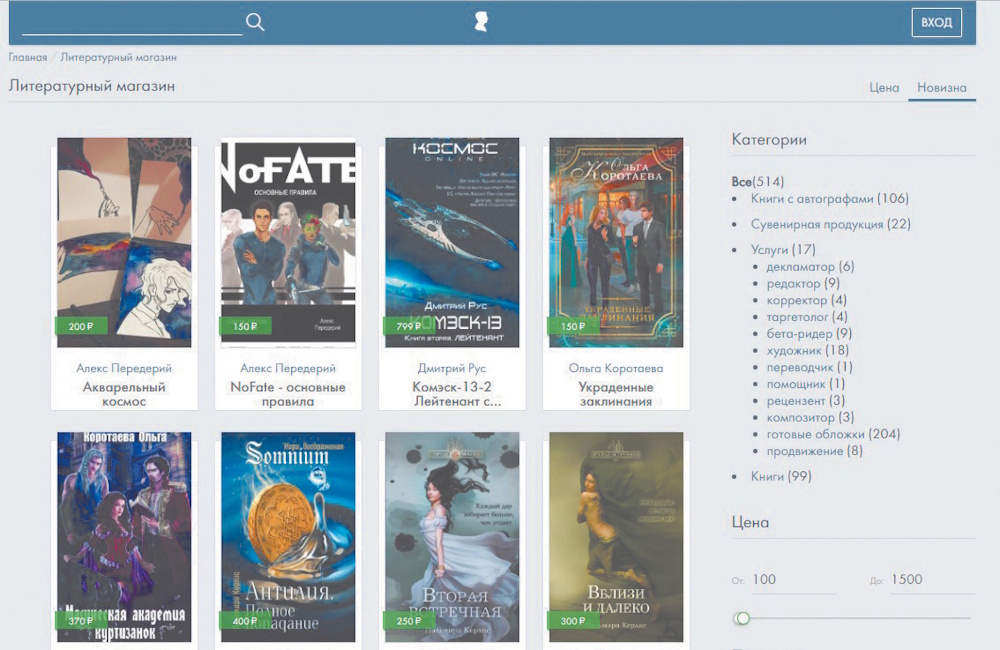
Task: View the Украденные заклинания cover
Action: (616, 242)
